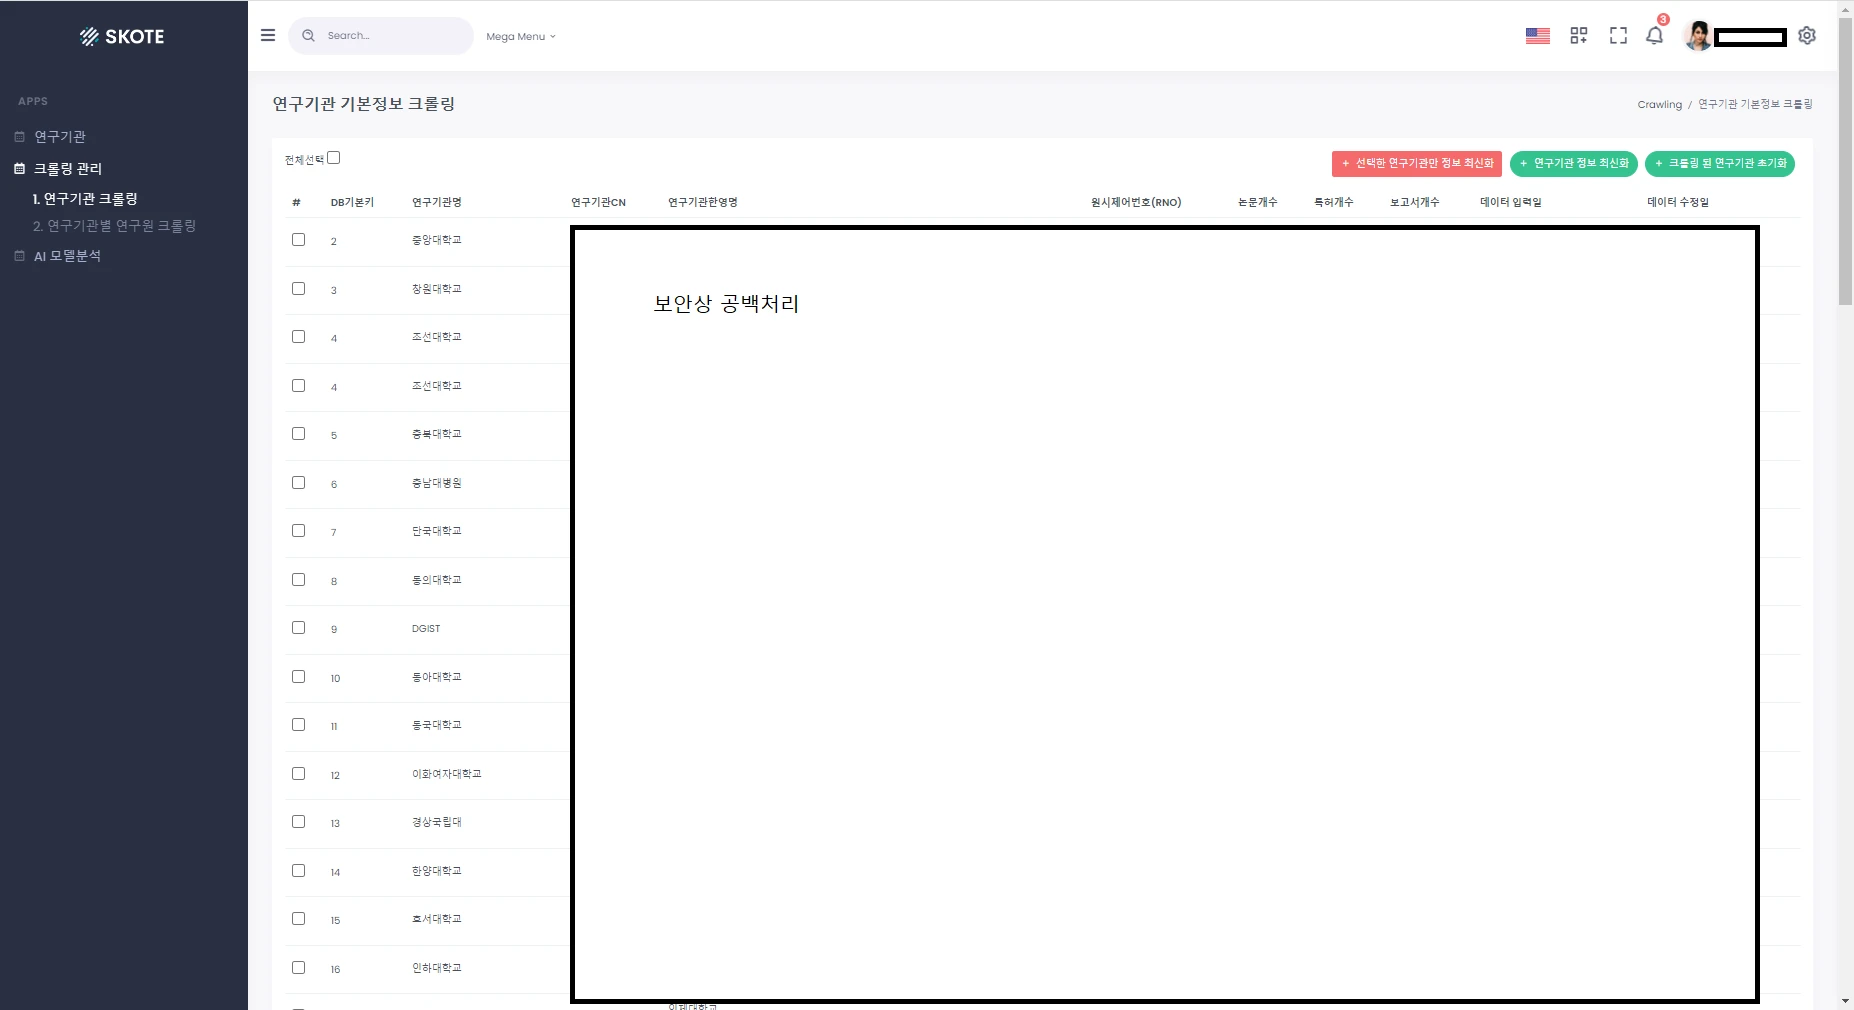Check the checkbox for DGIST row

coord(297,627)
